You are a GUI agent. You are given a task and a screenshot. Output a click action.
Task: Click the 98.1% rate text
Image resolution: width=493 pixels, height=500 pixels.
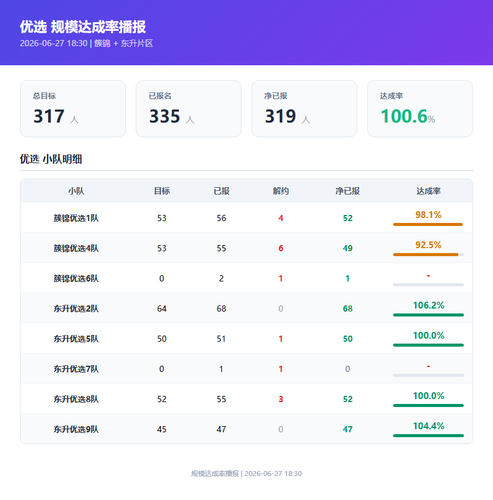428,215
